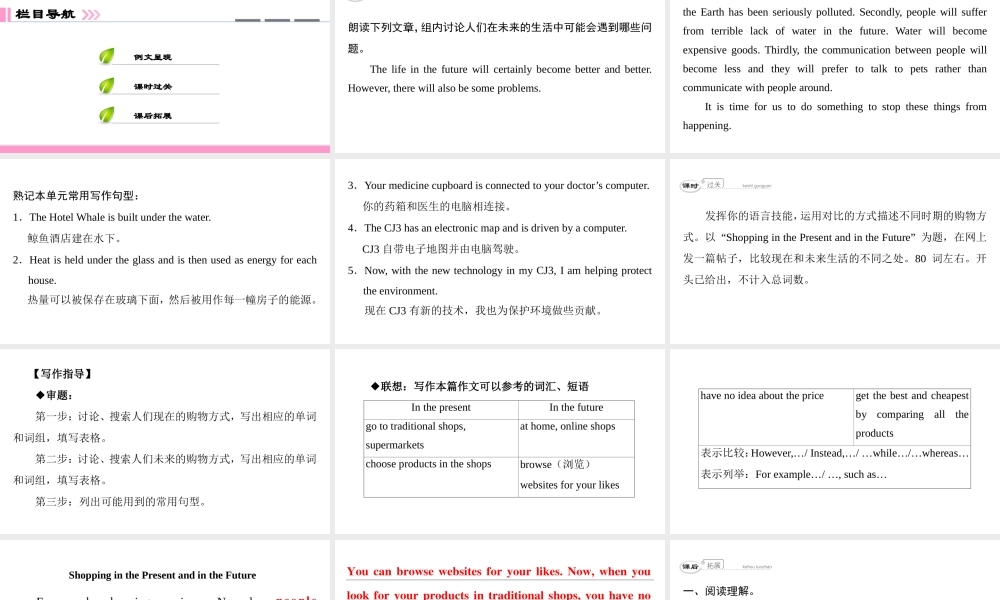
Task: Click the cell 'have no idea about the price'
Action: [776, 416]
